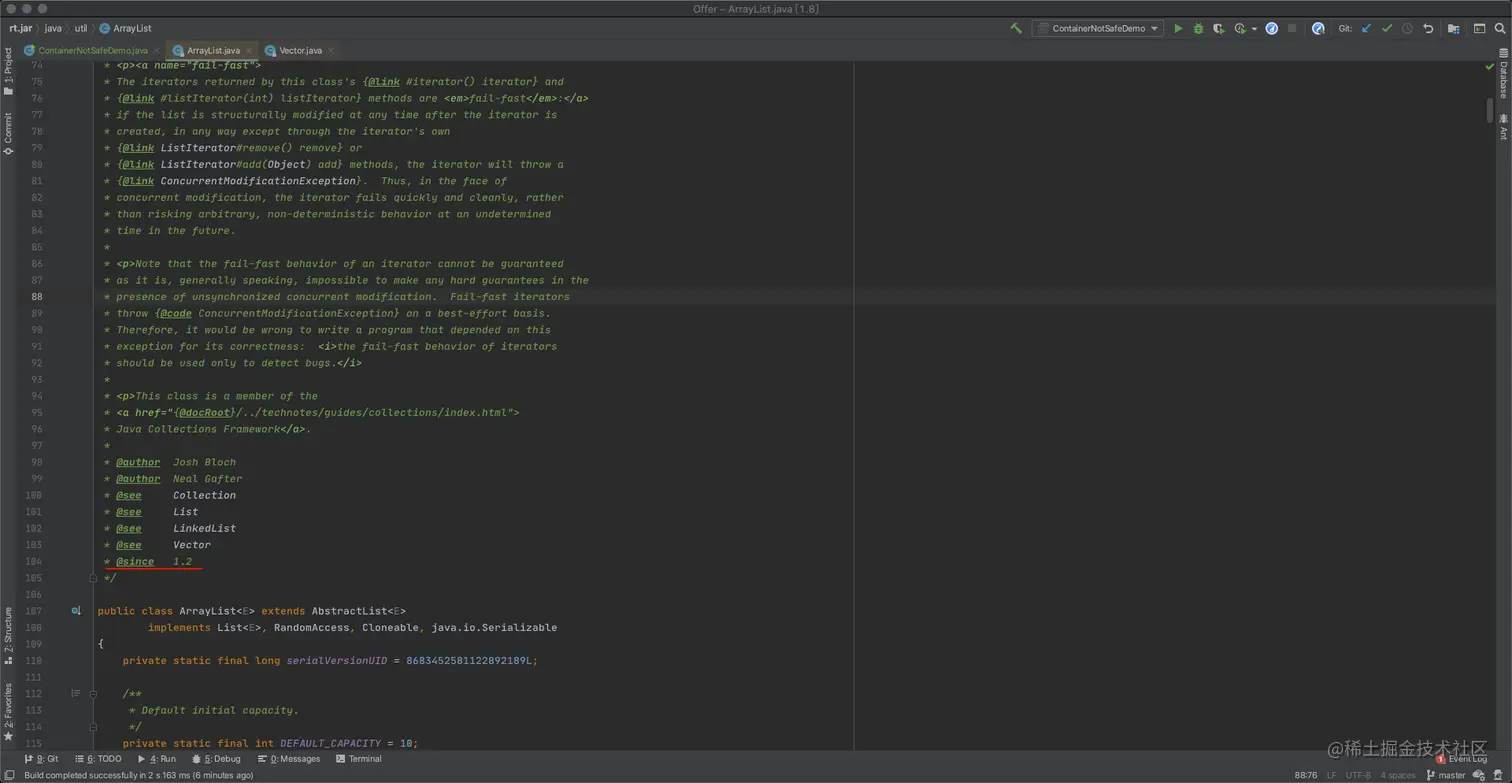Close the ContainerNotSafeDemo.java tab
Screen dimensions: 1512x783
tap(157, 50)
